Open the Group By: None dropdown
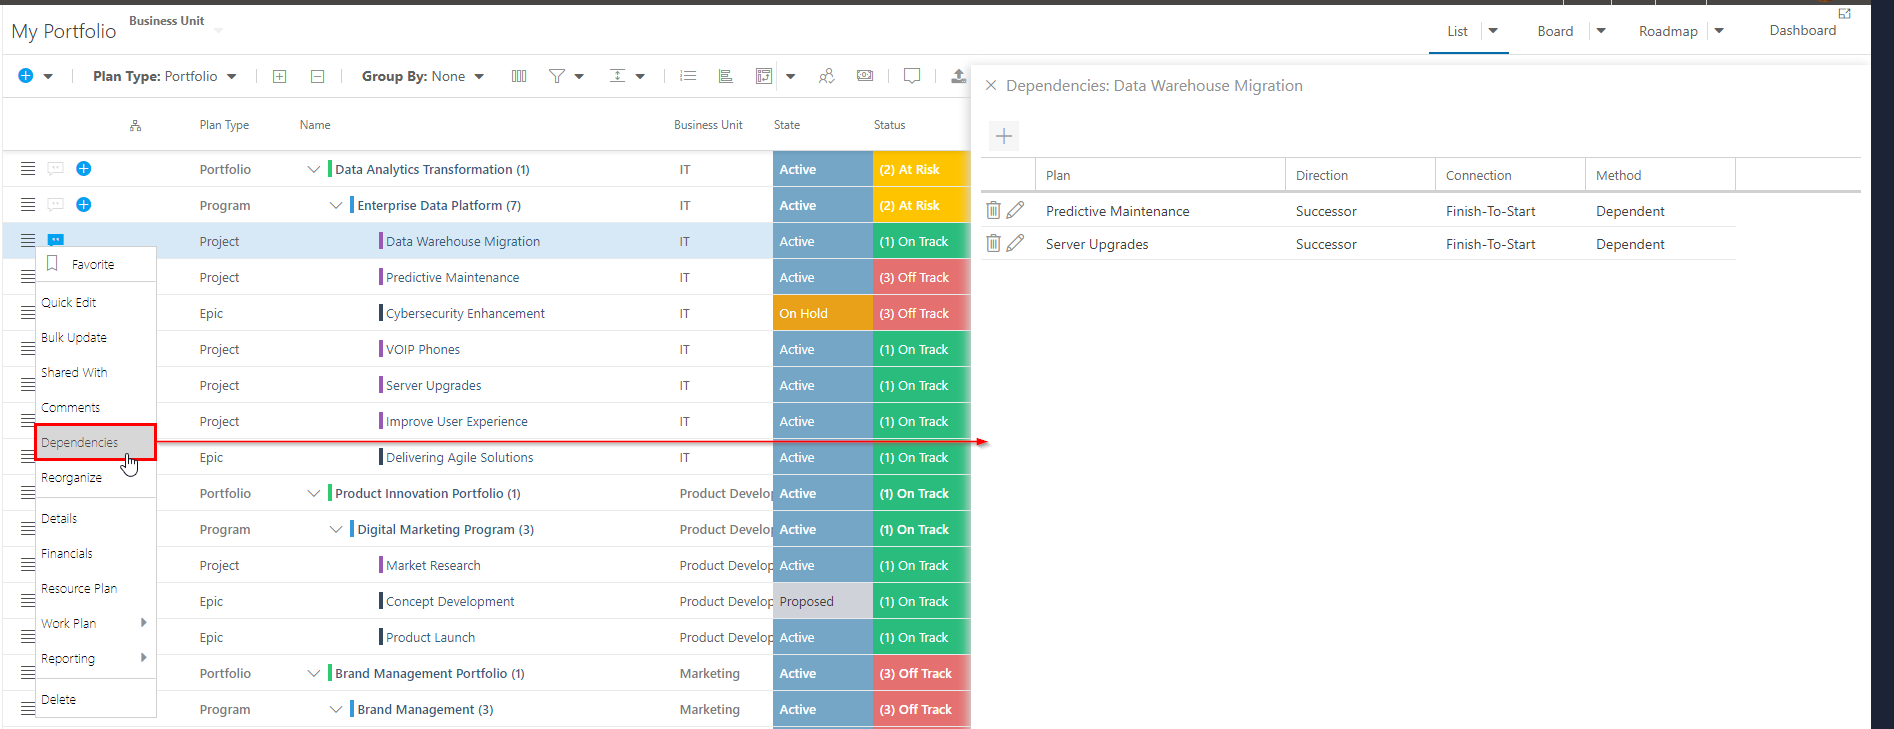Screen dimensions: 1894x729 coord(423,76)
